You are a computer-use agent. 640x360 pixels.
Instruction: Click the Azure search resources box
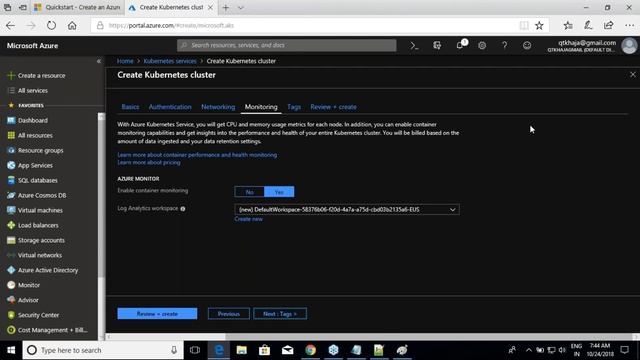click(x=287, y=45)
